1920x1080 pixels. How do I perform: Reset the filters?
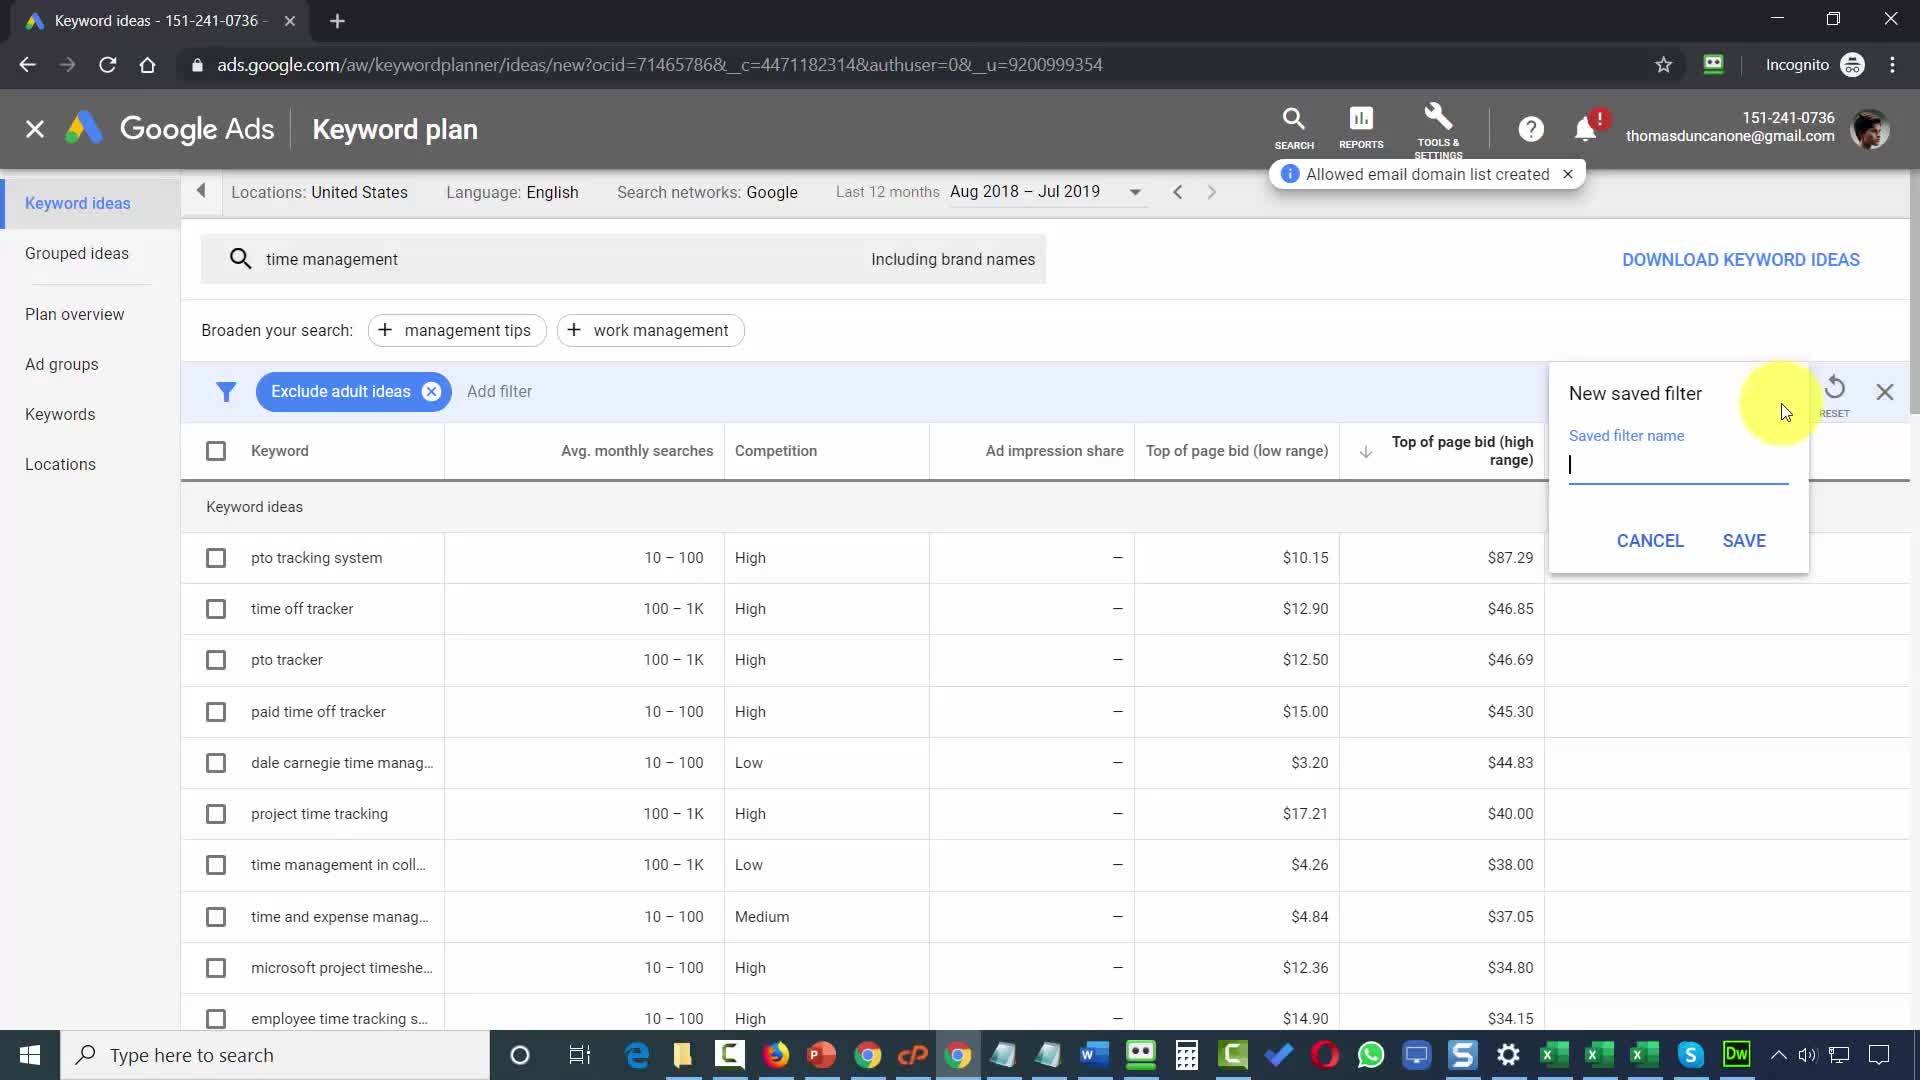(1835, 394)
